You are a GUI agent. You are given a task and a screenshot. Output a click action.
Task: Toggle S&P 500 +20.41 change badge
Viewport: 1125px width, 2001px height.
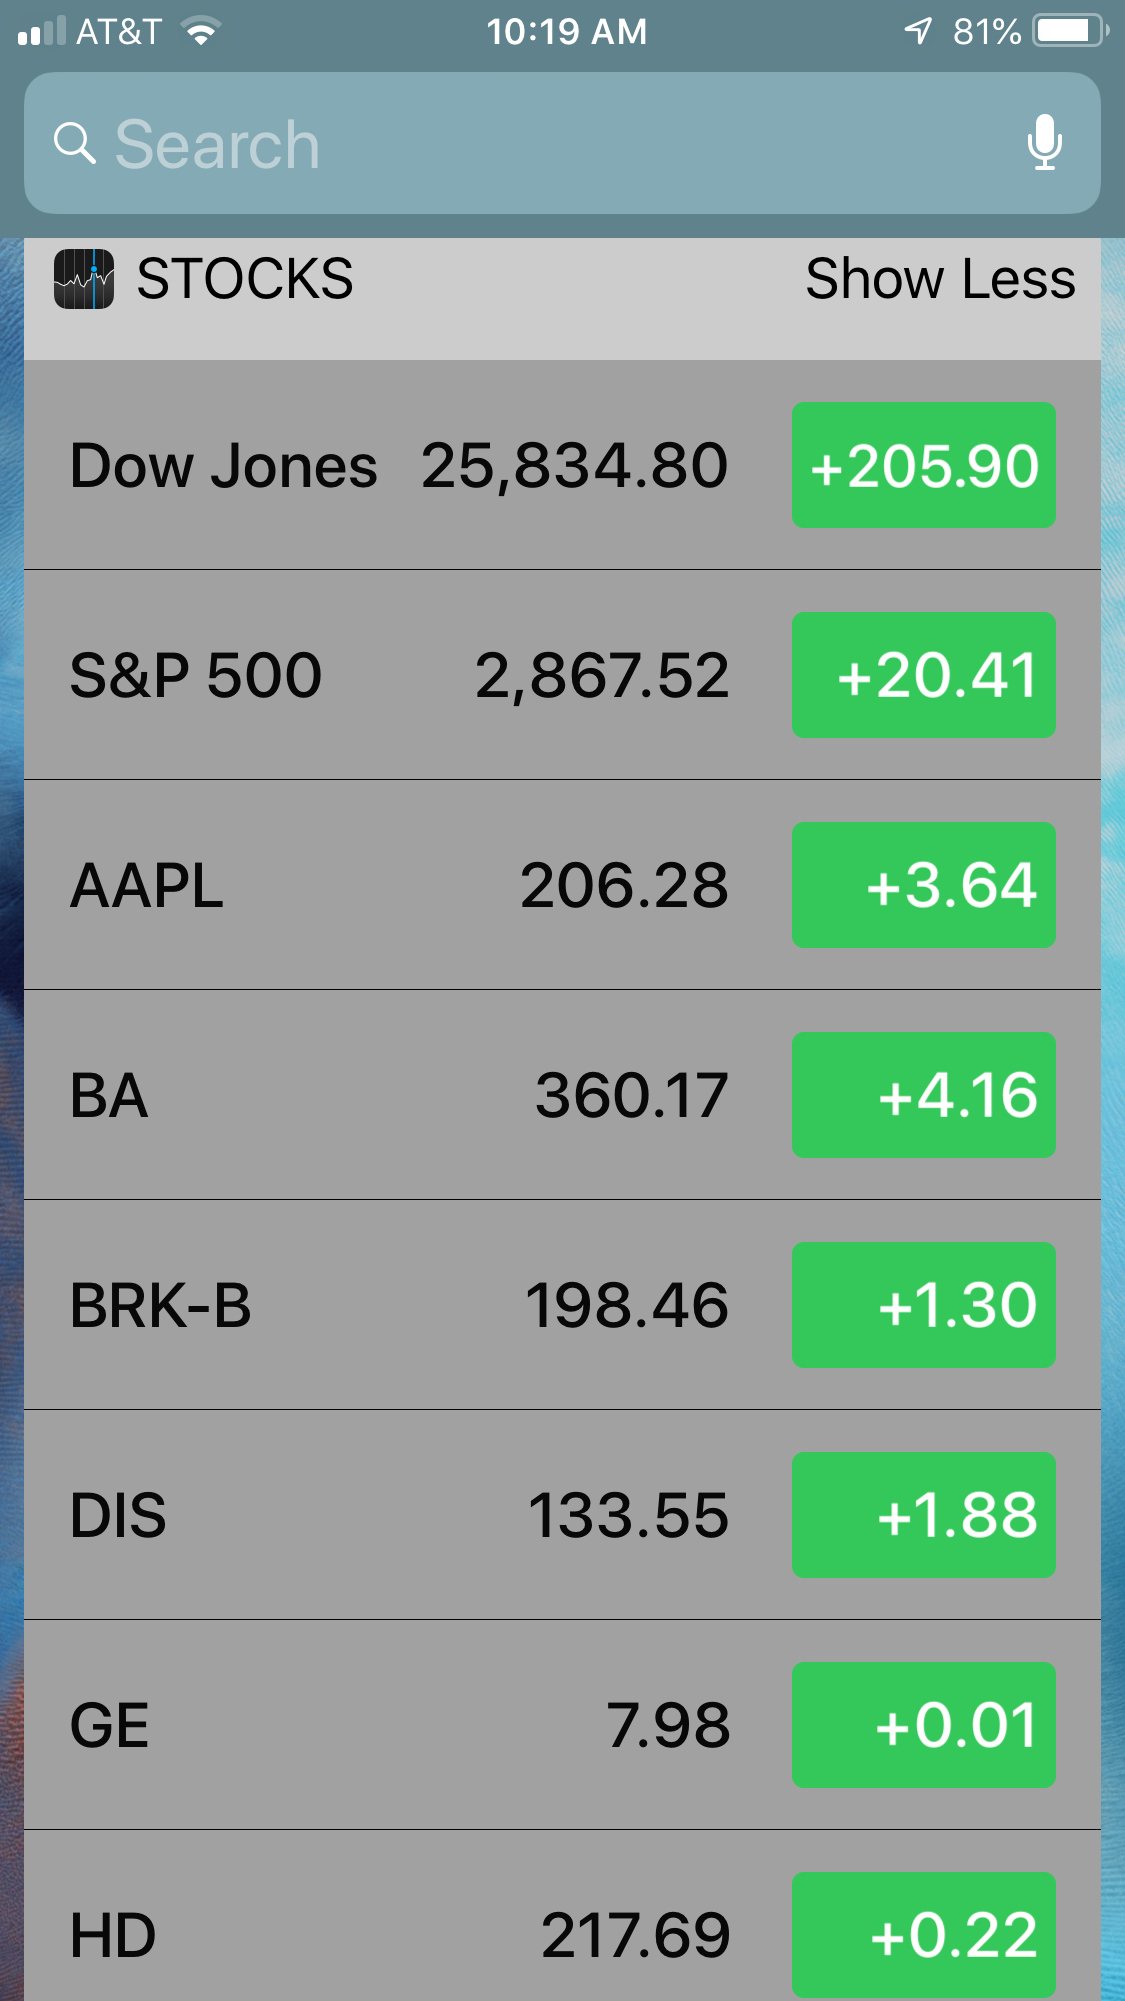tap(923, 675)
